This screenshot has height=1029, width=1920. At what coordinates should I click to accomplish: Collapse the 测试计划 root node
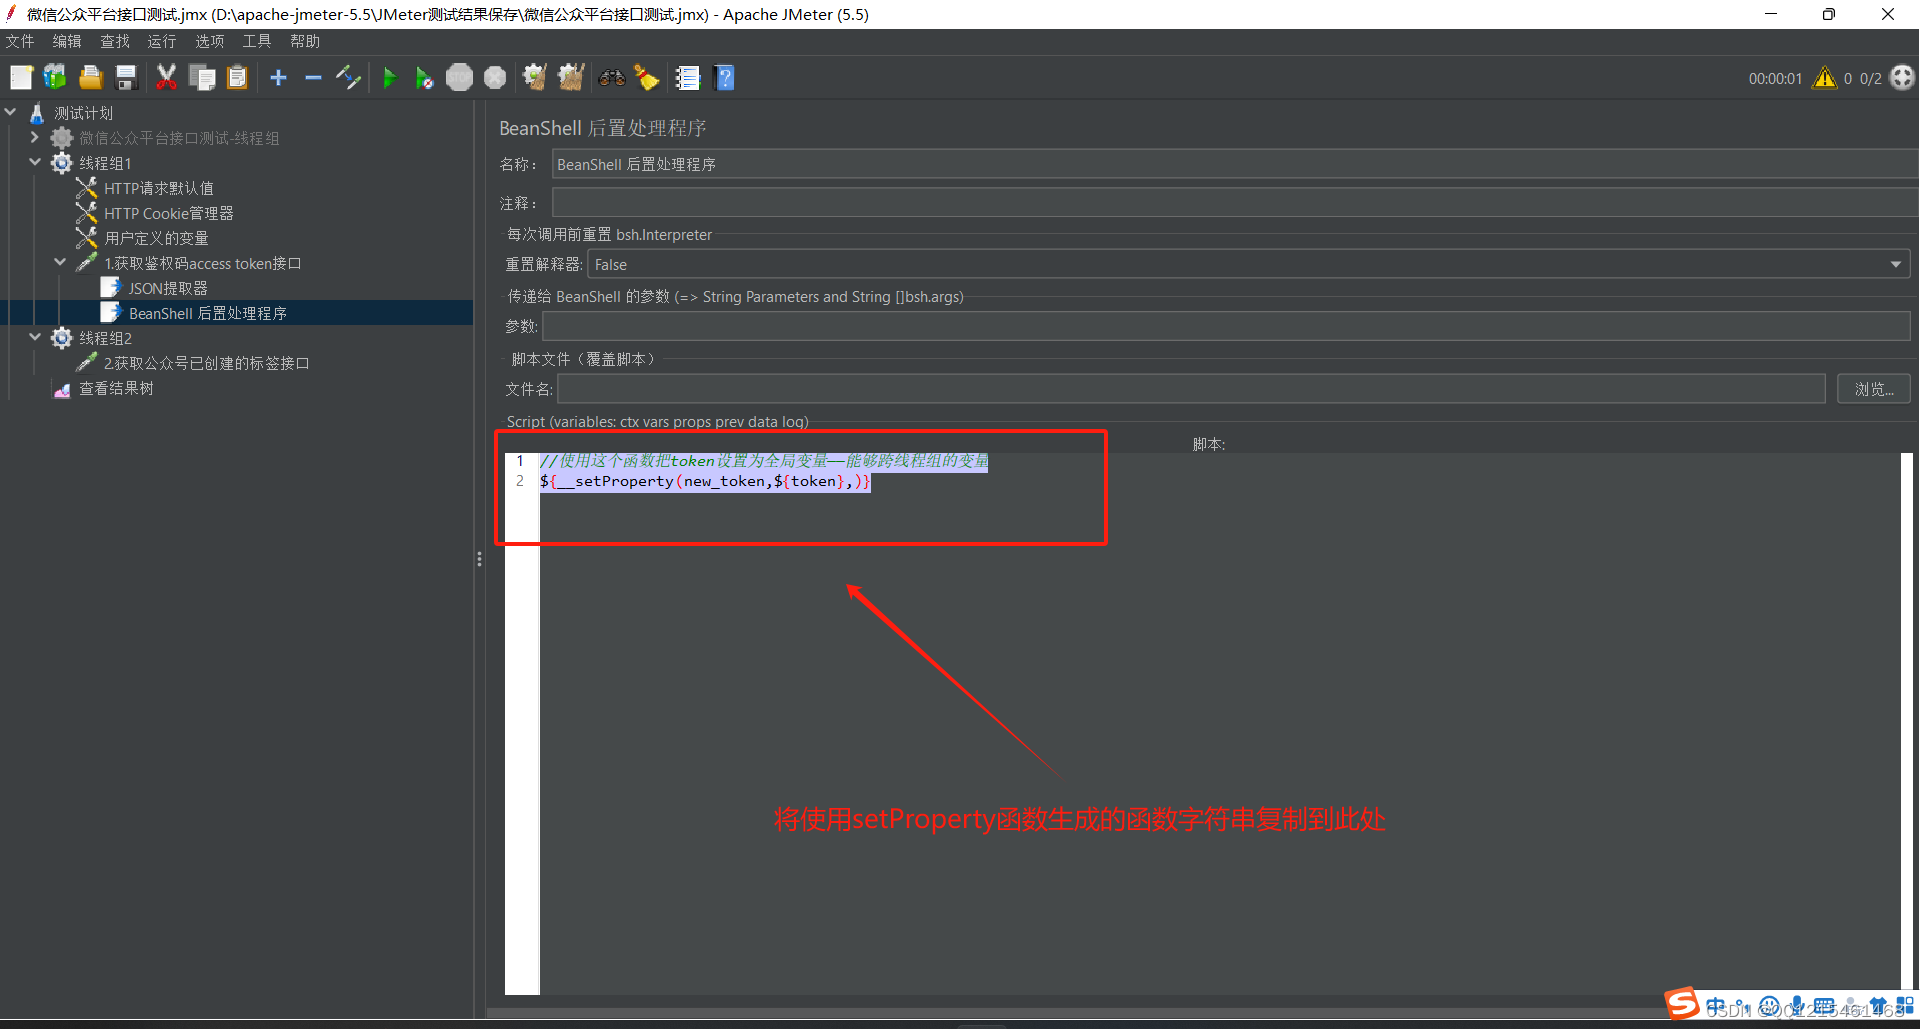click(x=11, y=112)
